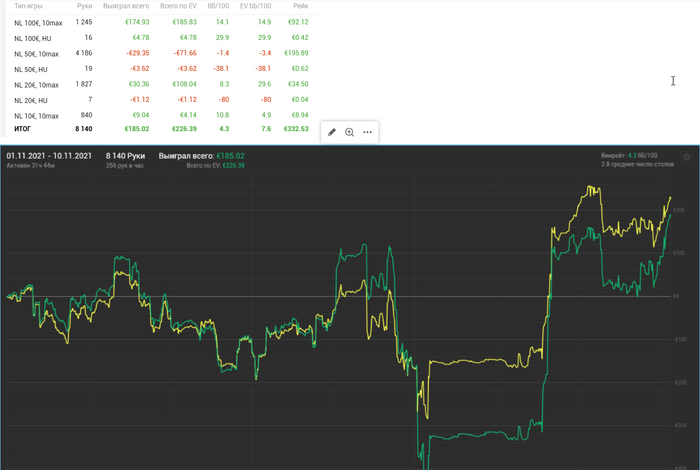Image resolution: width=700 pixels, height=470 pixels.
Task: Select the NL 100€, HU row
Action: 161,38
